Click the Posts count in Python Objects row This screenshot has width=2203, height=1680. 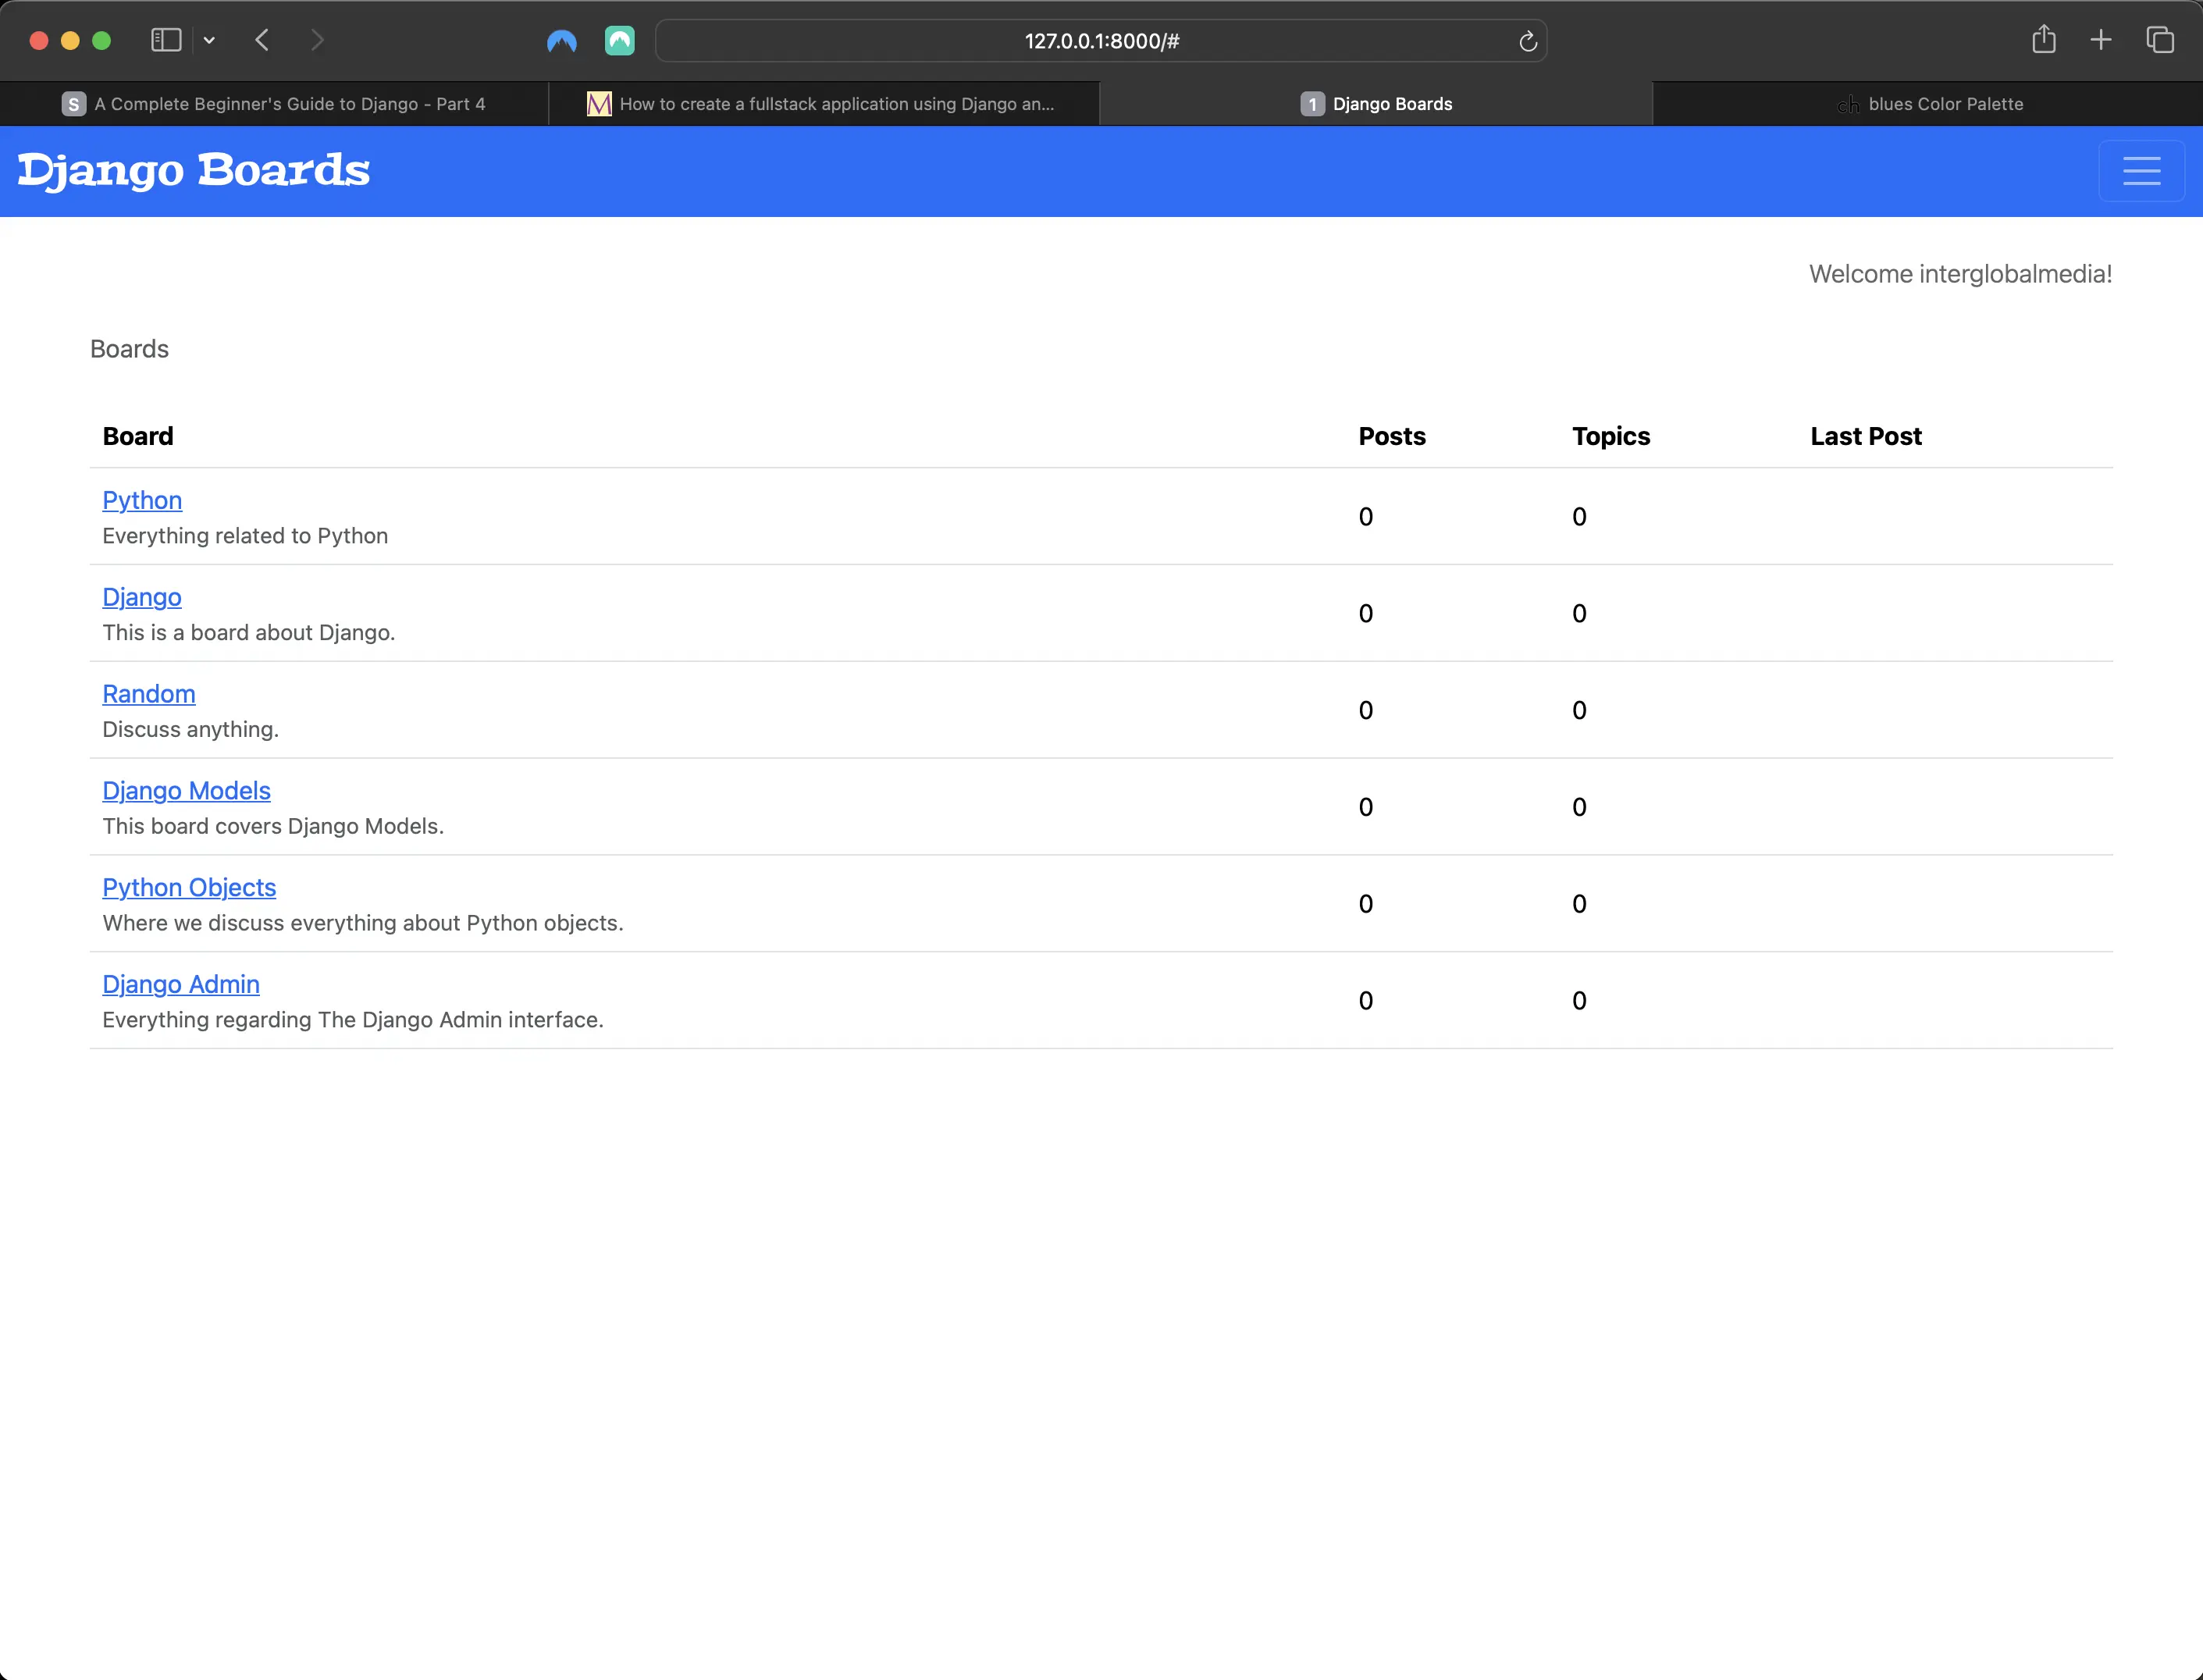(1366, 904)
